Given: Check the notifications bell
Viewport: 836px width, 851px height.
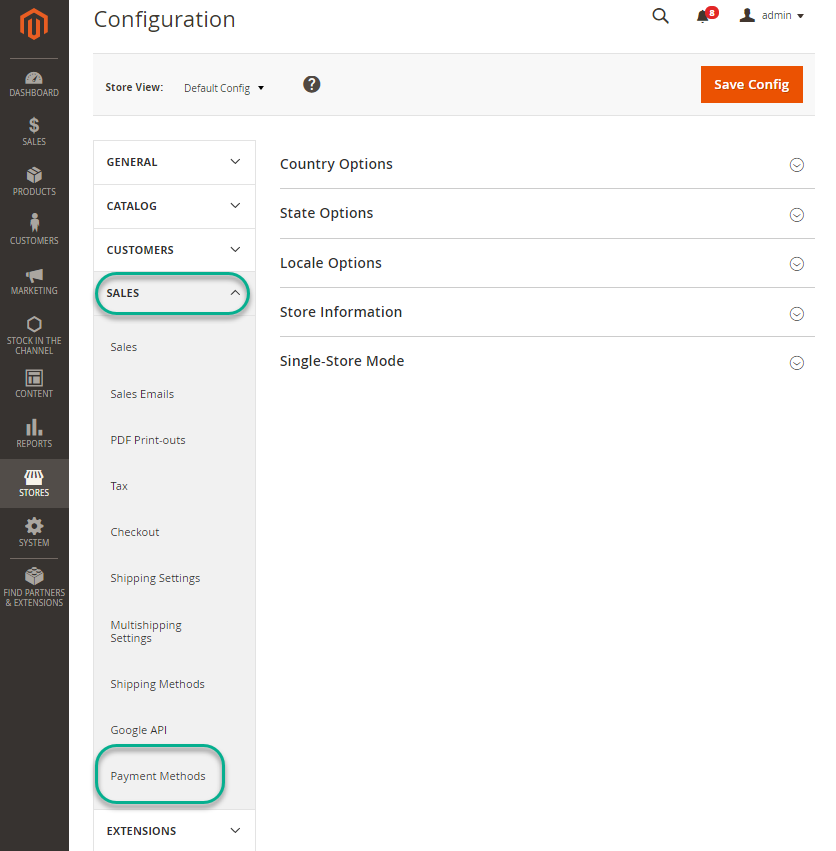Looking at the screenshot, I should coord(703,16).
